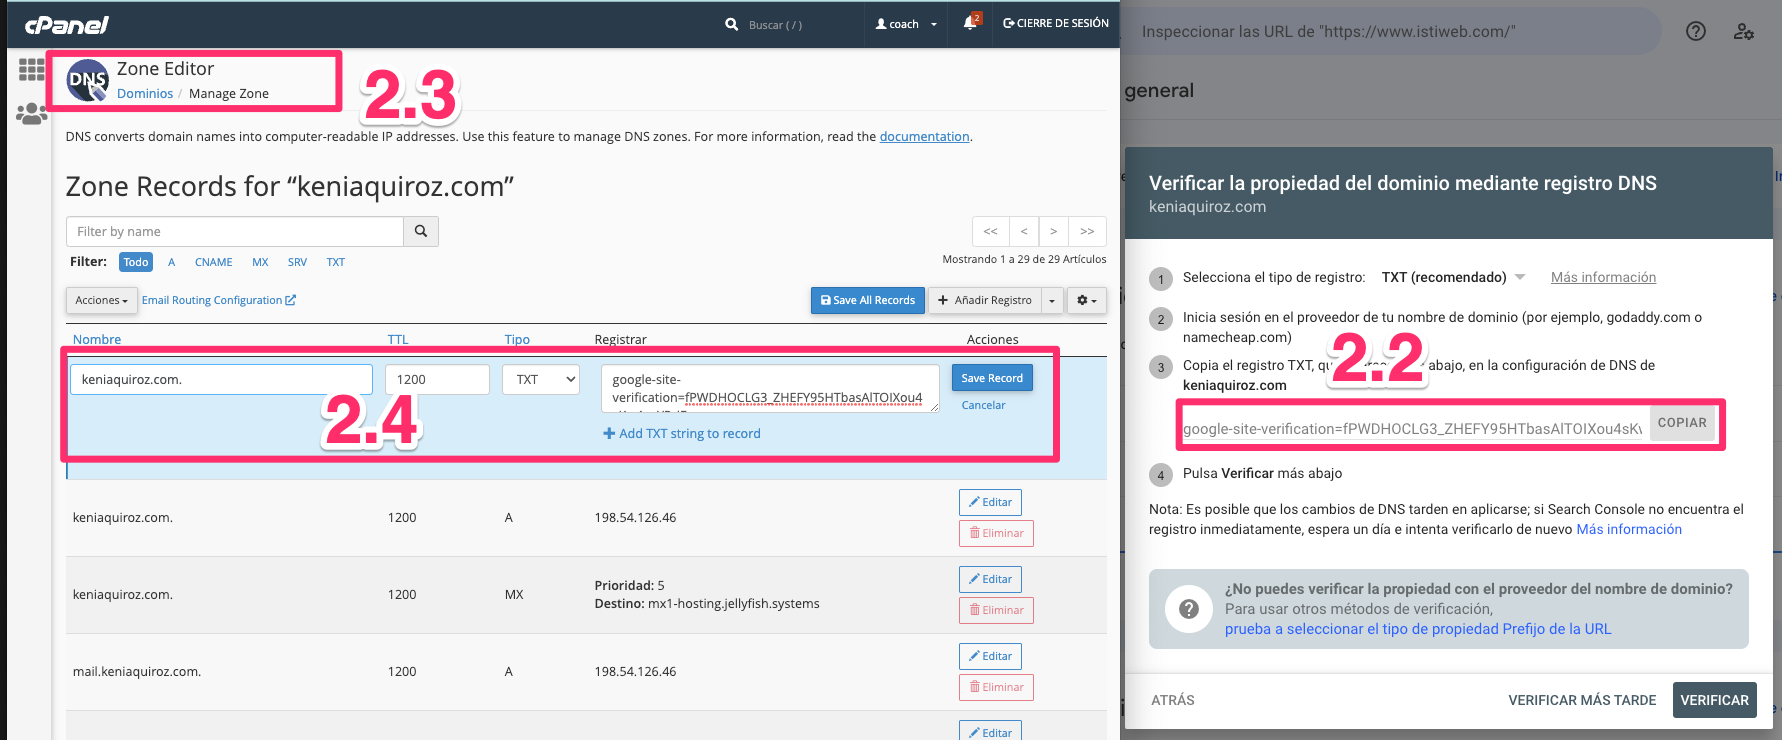Click VERIFICAR button
The image size is (1782, 740).
point(1714,700)
